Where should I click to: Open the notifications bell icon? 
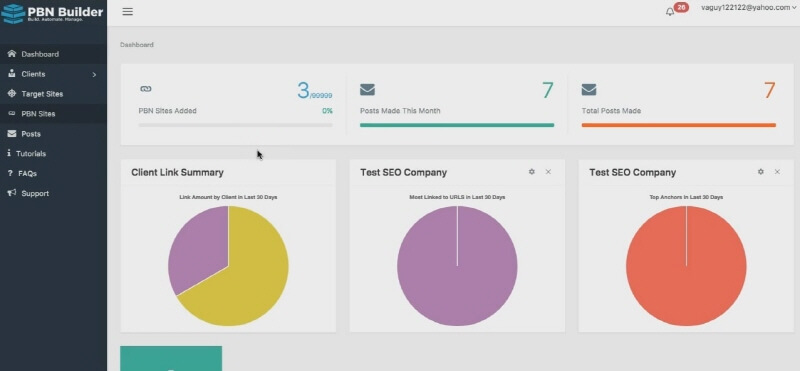[x=670, y=12]
